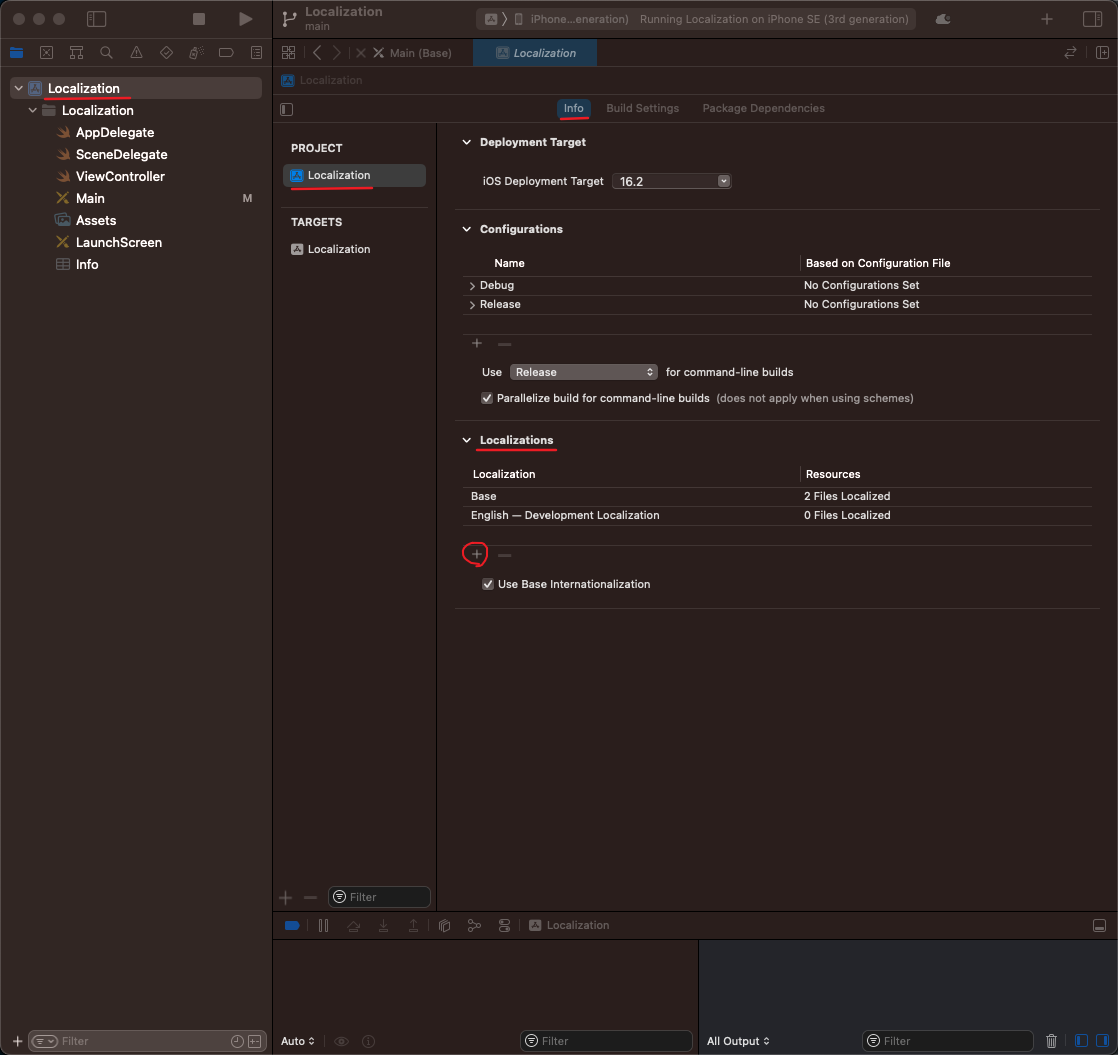This screenshot has width=1118, height=1055.
Task: Open the Project navigator folder icon
Action: tap(16, 52)
